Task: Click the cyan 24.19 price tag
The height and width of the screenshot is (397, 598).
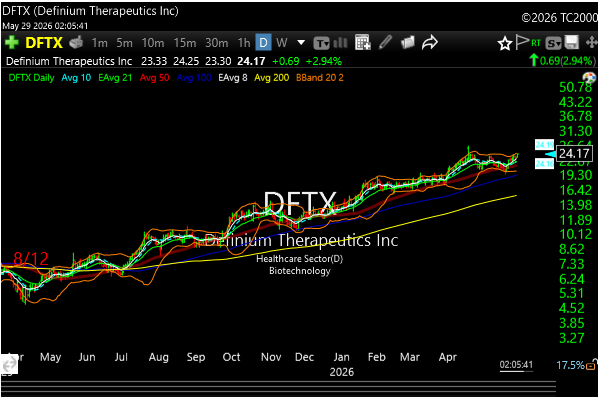Action: (x=544, y=145)
